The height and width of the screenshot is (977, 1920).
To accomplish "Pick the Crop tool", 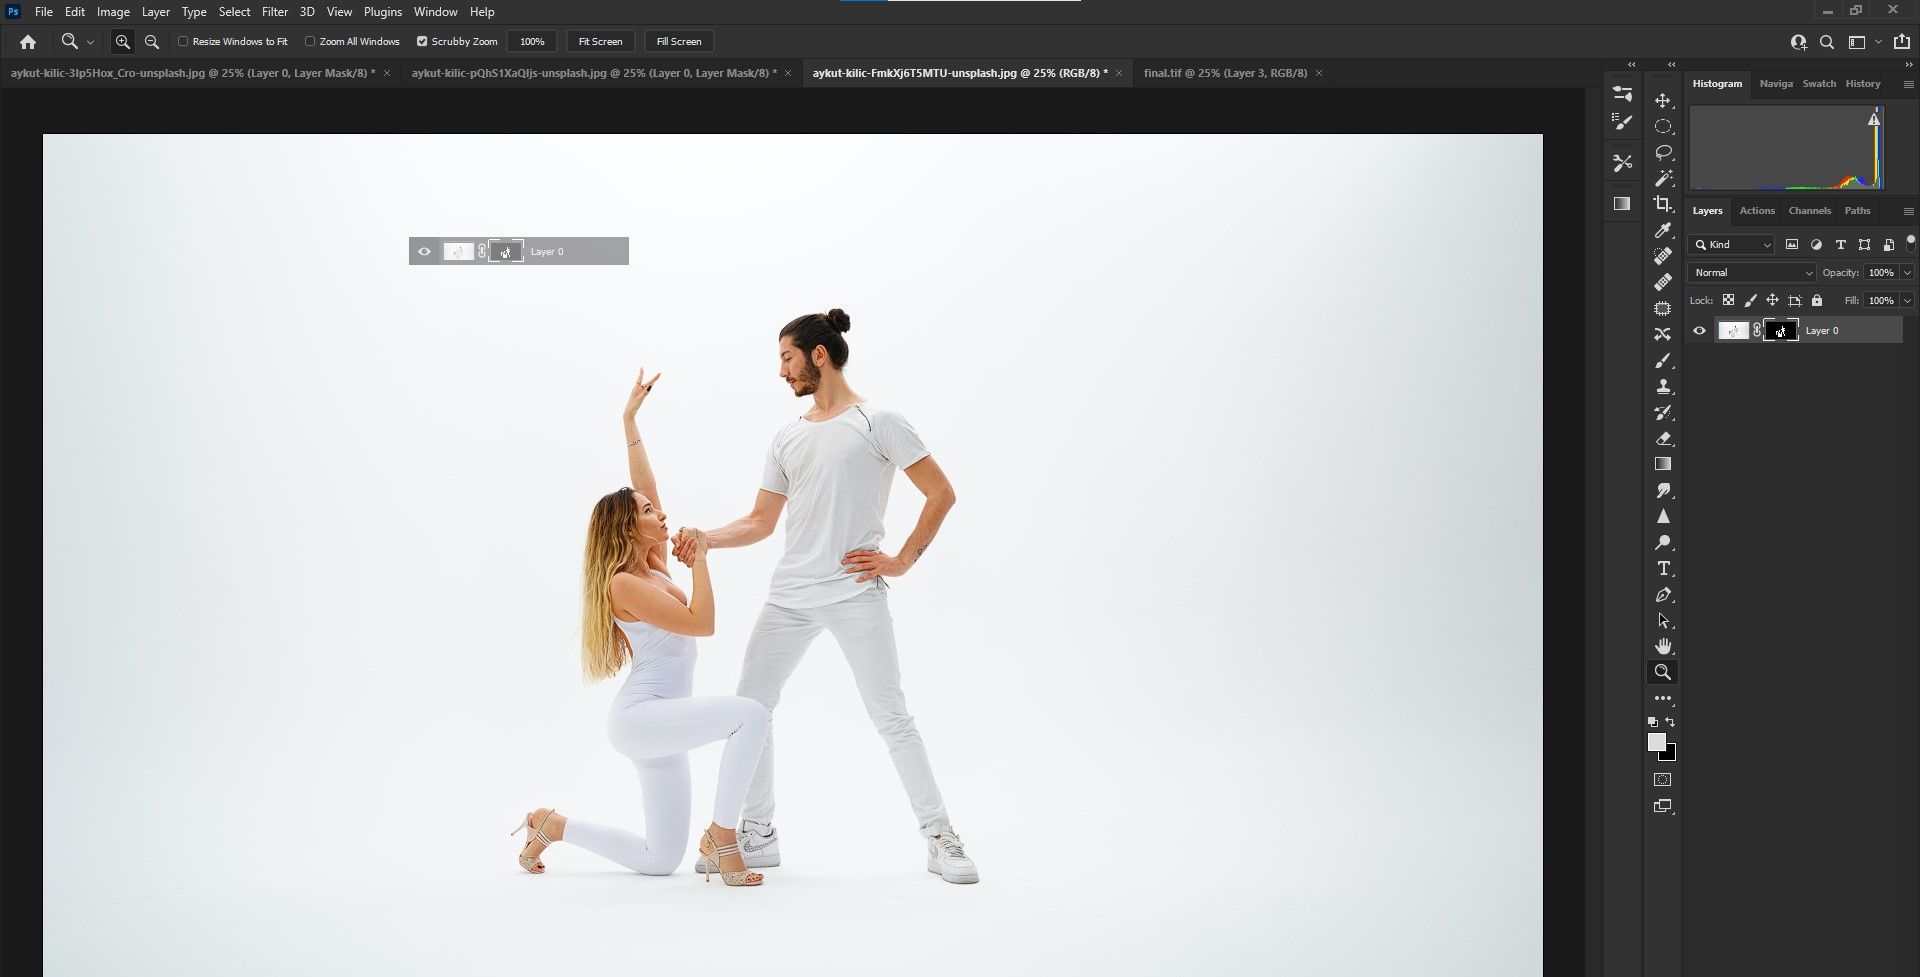I will (x=1663, y=201).
